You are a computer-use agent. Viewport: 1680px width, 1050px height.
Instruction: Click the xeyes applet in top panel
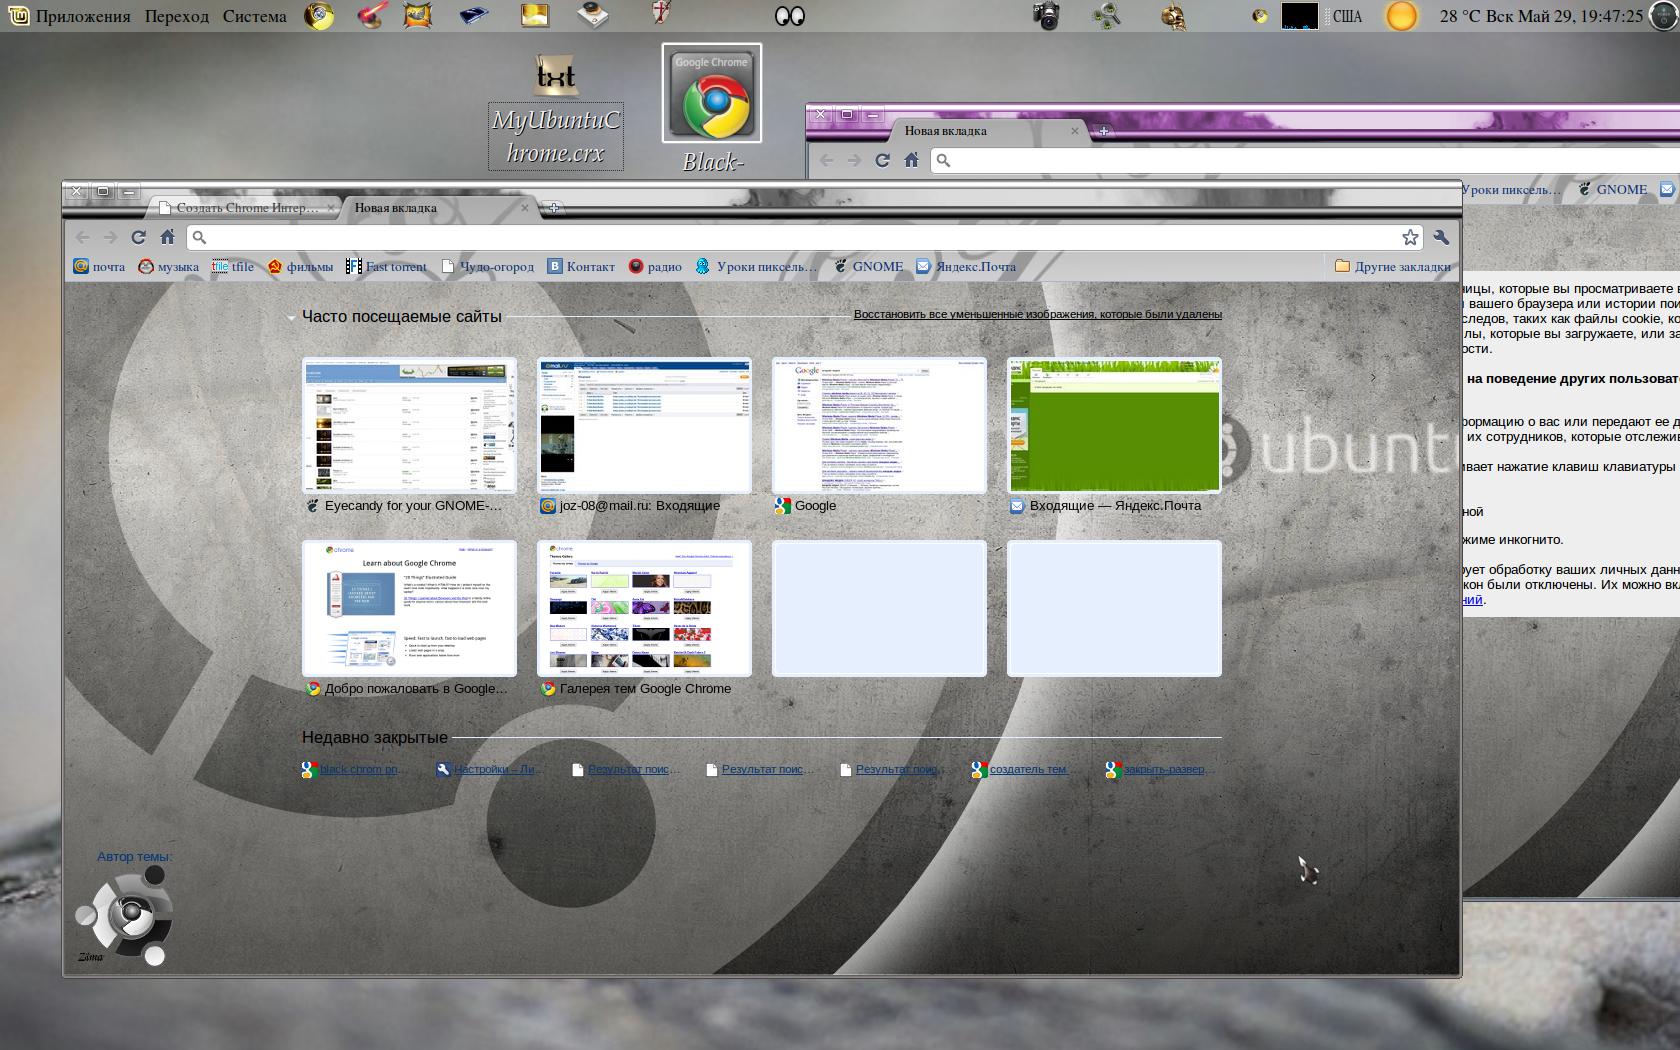(790, 16)
